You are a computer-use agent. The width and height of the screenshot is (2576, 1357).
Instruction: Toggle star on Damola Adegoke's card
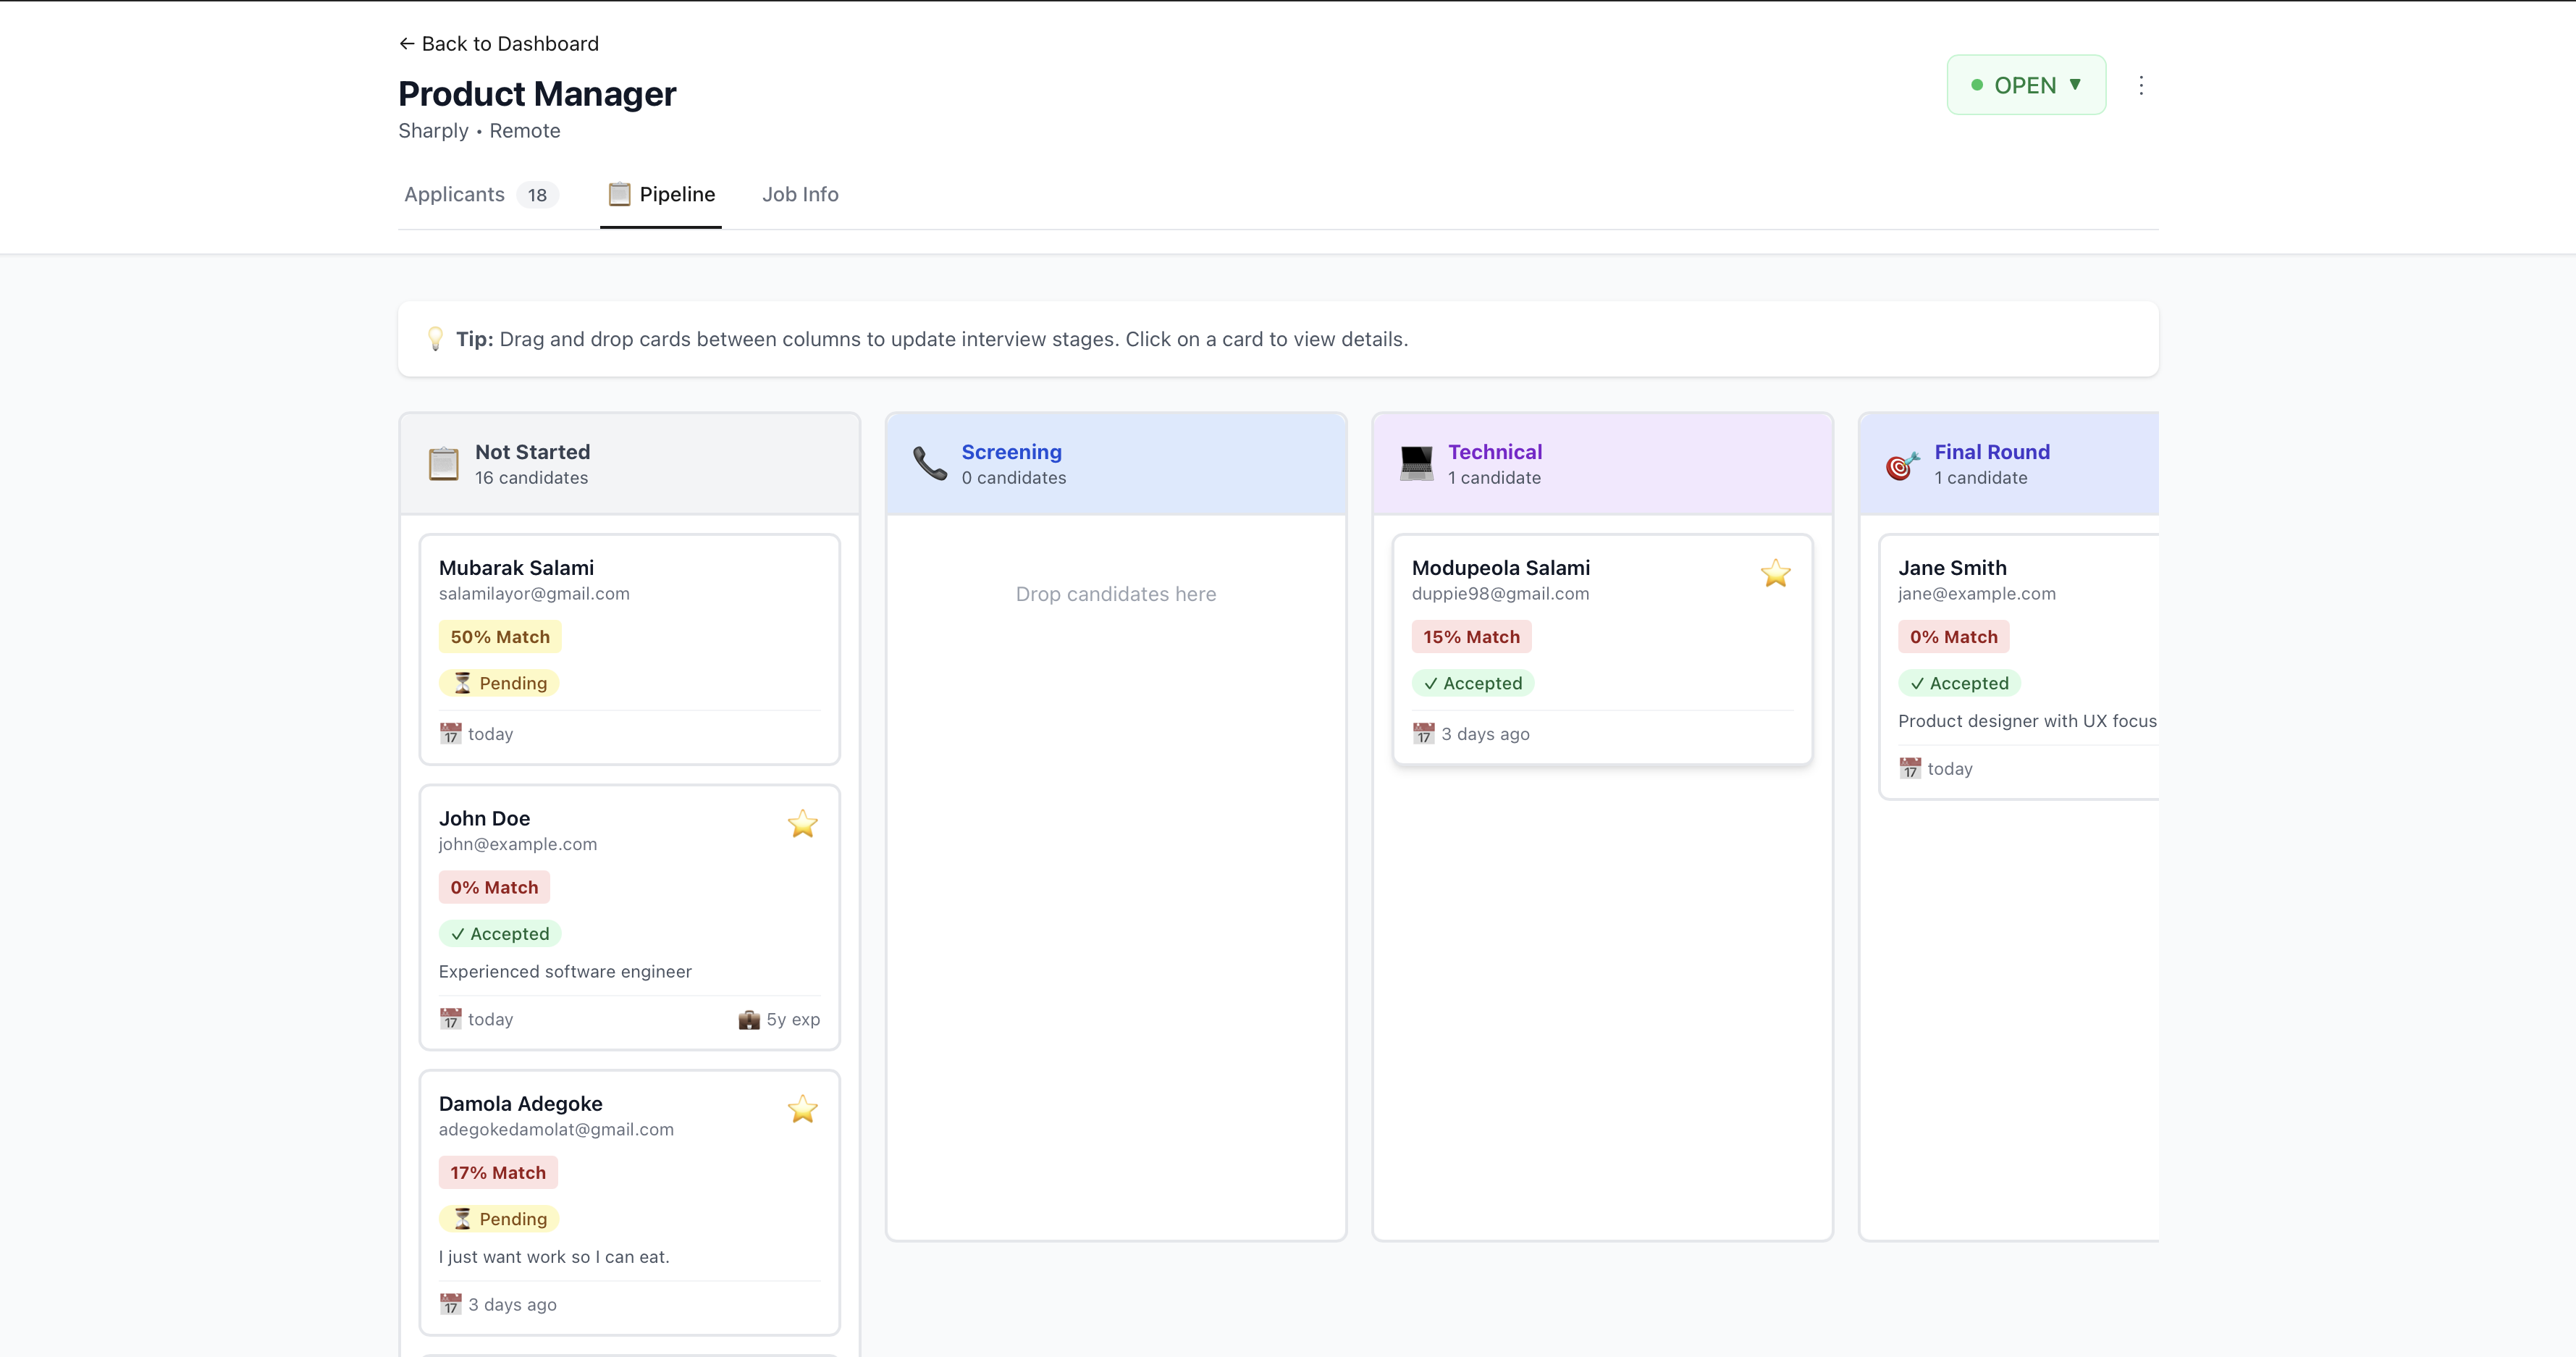[x=802, y=1109]
